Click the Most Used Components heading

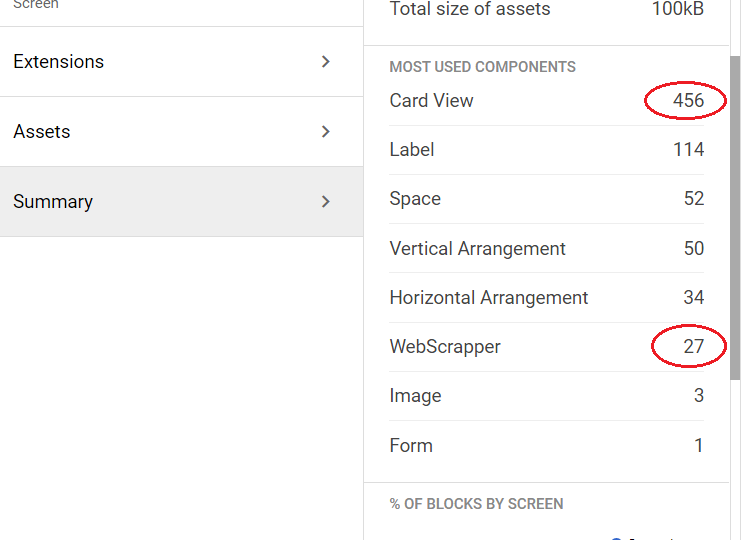pyautogui.click(x=482, y=67)
